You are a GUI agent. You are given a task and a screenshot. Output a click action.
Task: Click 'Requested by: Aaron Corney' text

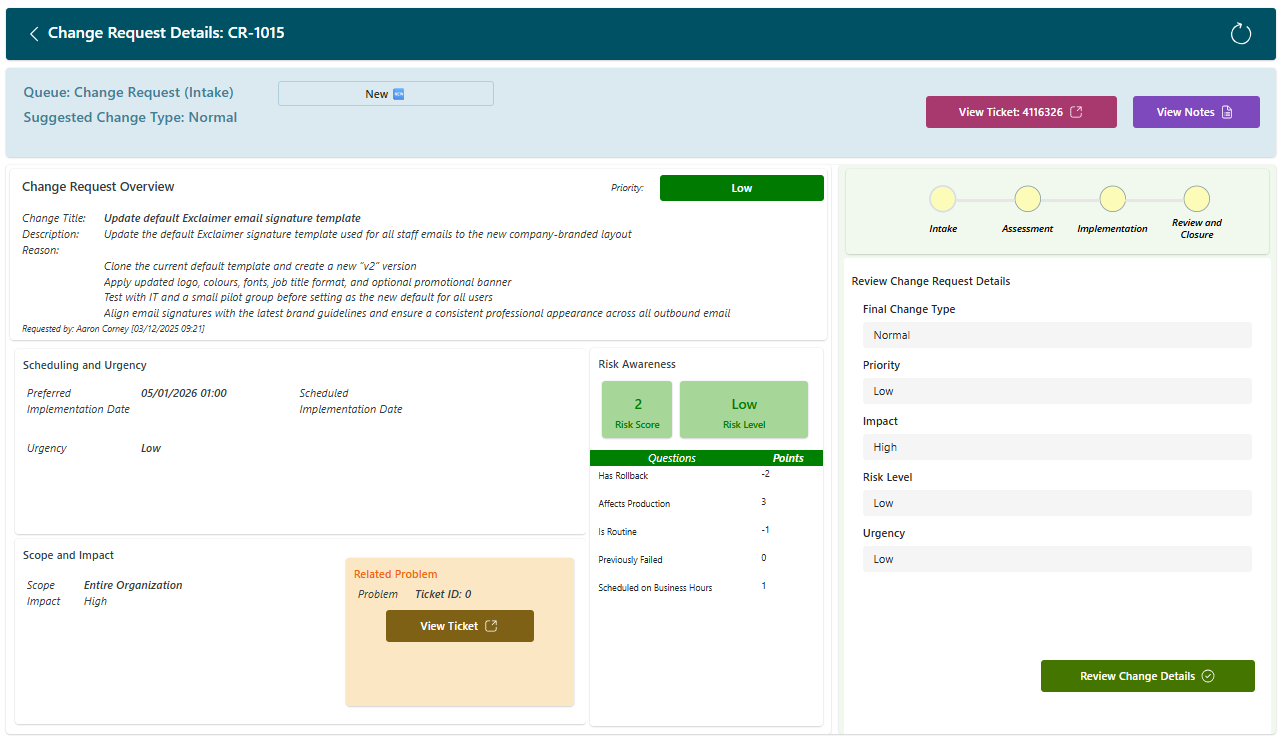point(113,328)
